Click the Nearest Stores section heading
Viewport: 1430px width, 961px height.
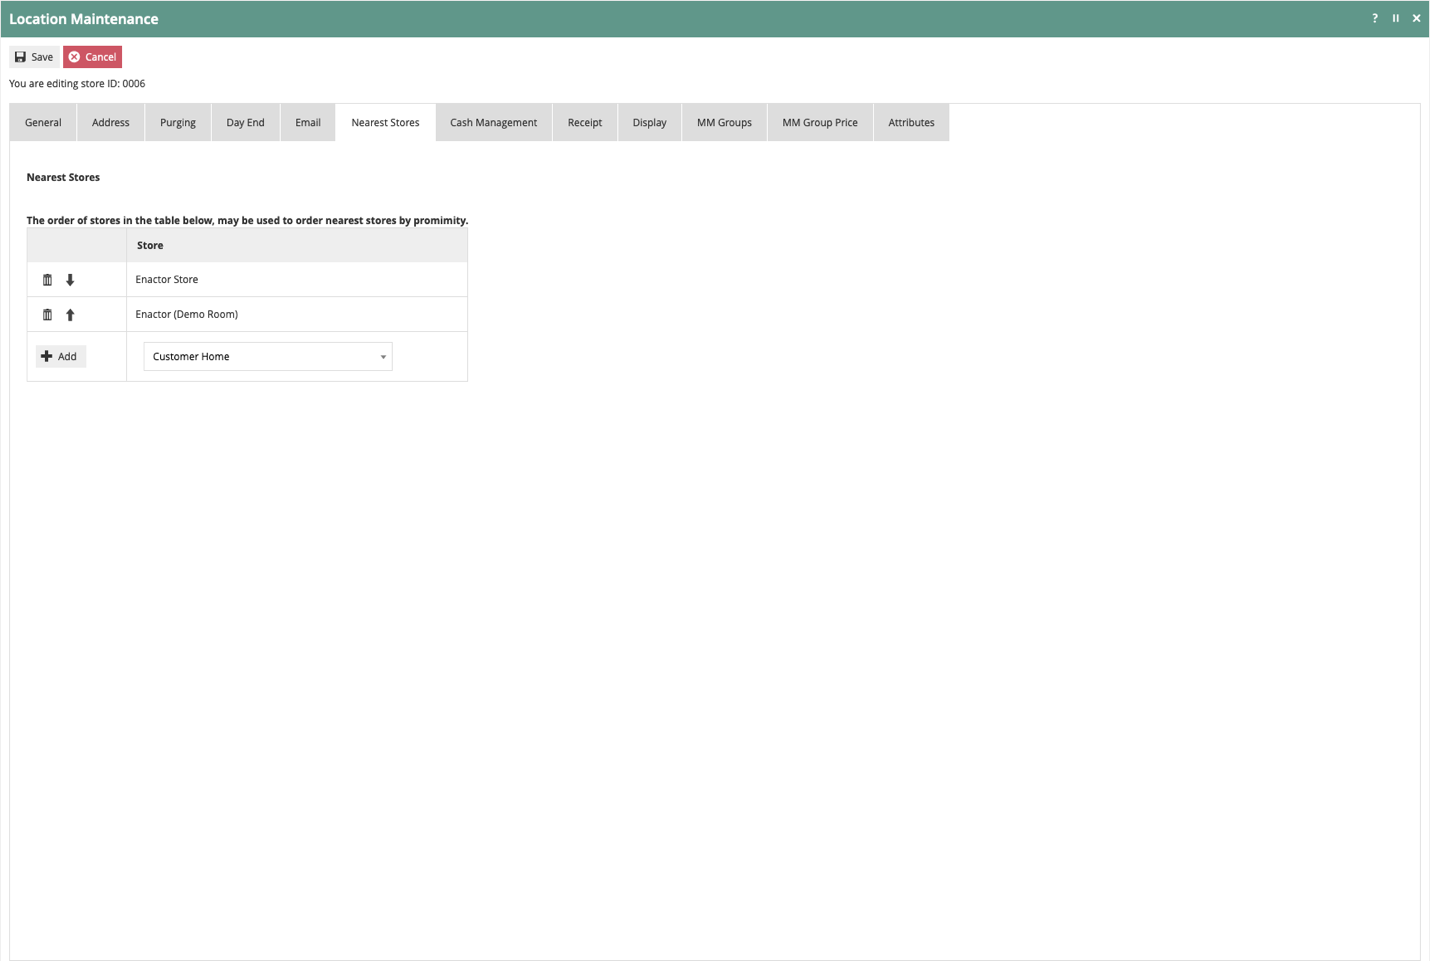pos(63,178)
